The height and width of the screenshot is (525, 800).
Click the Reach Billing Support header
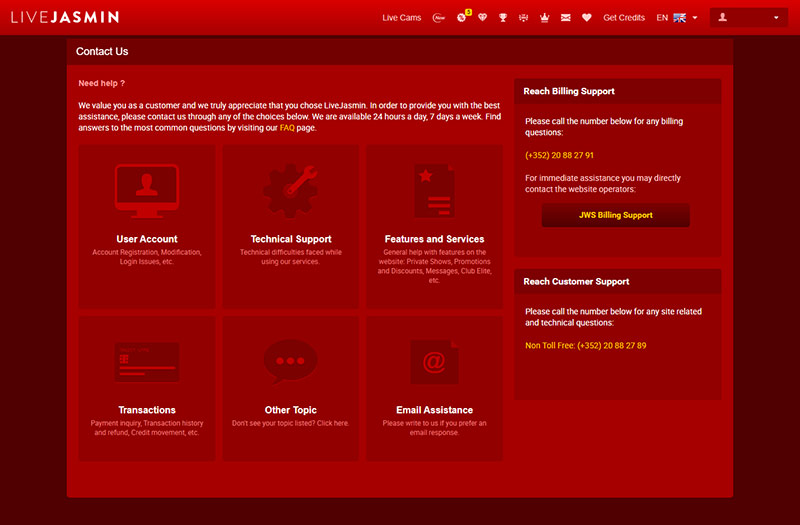[618, 91]
